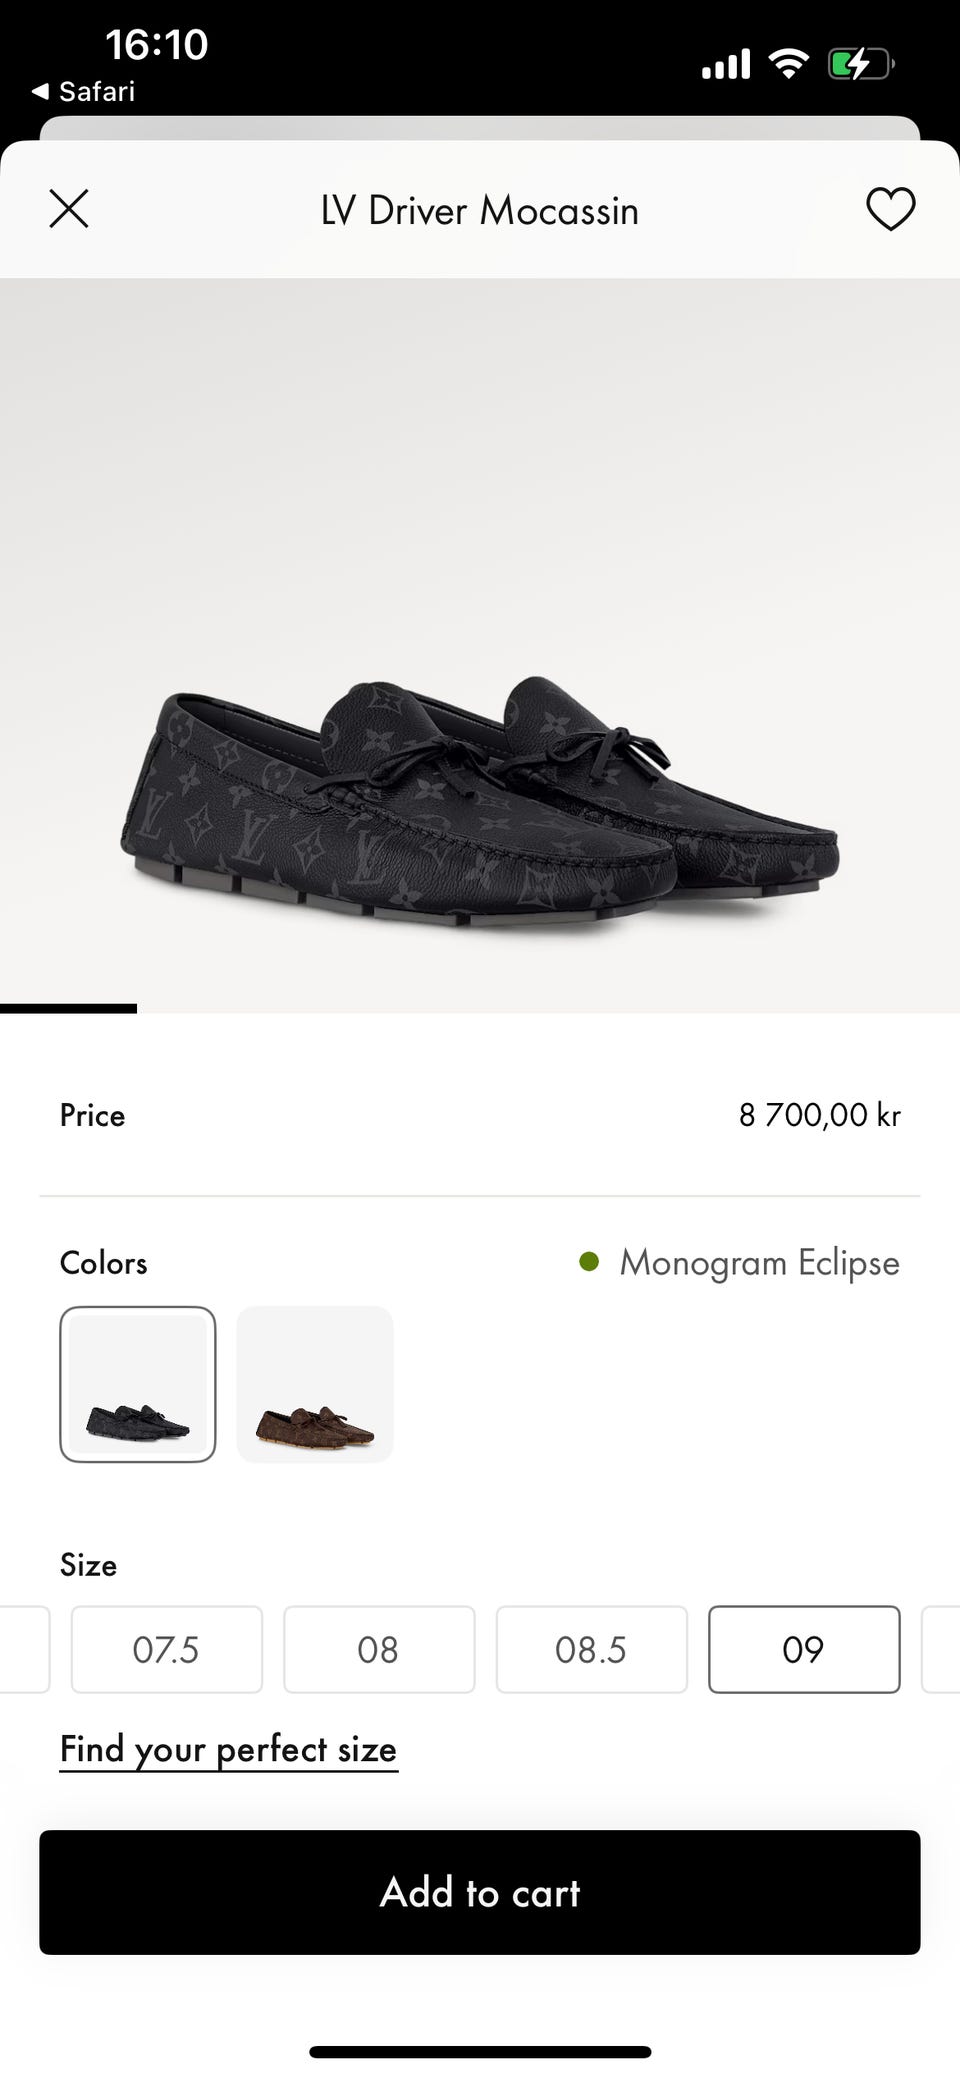Screen dimensions: 960x2078
Task: Choose size 09
Action: coord(804,1649)
